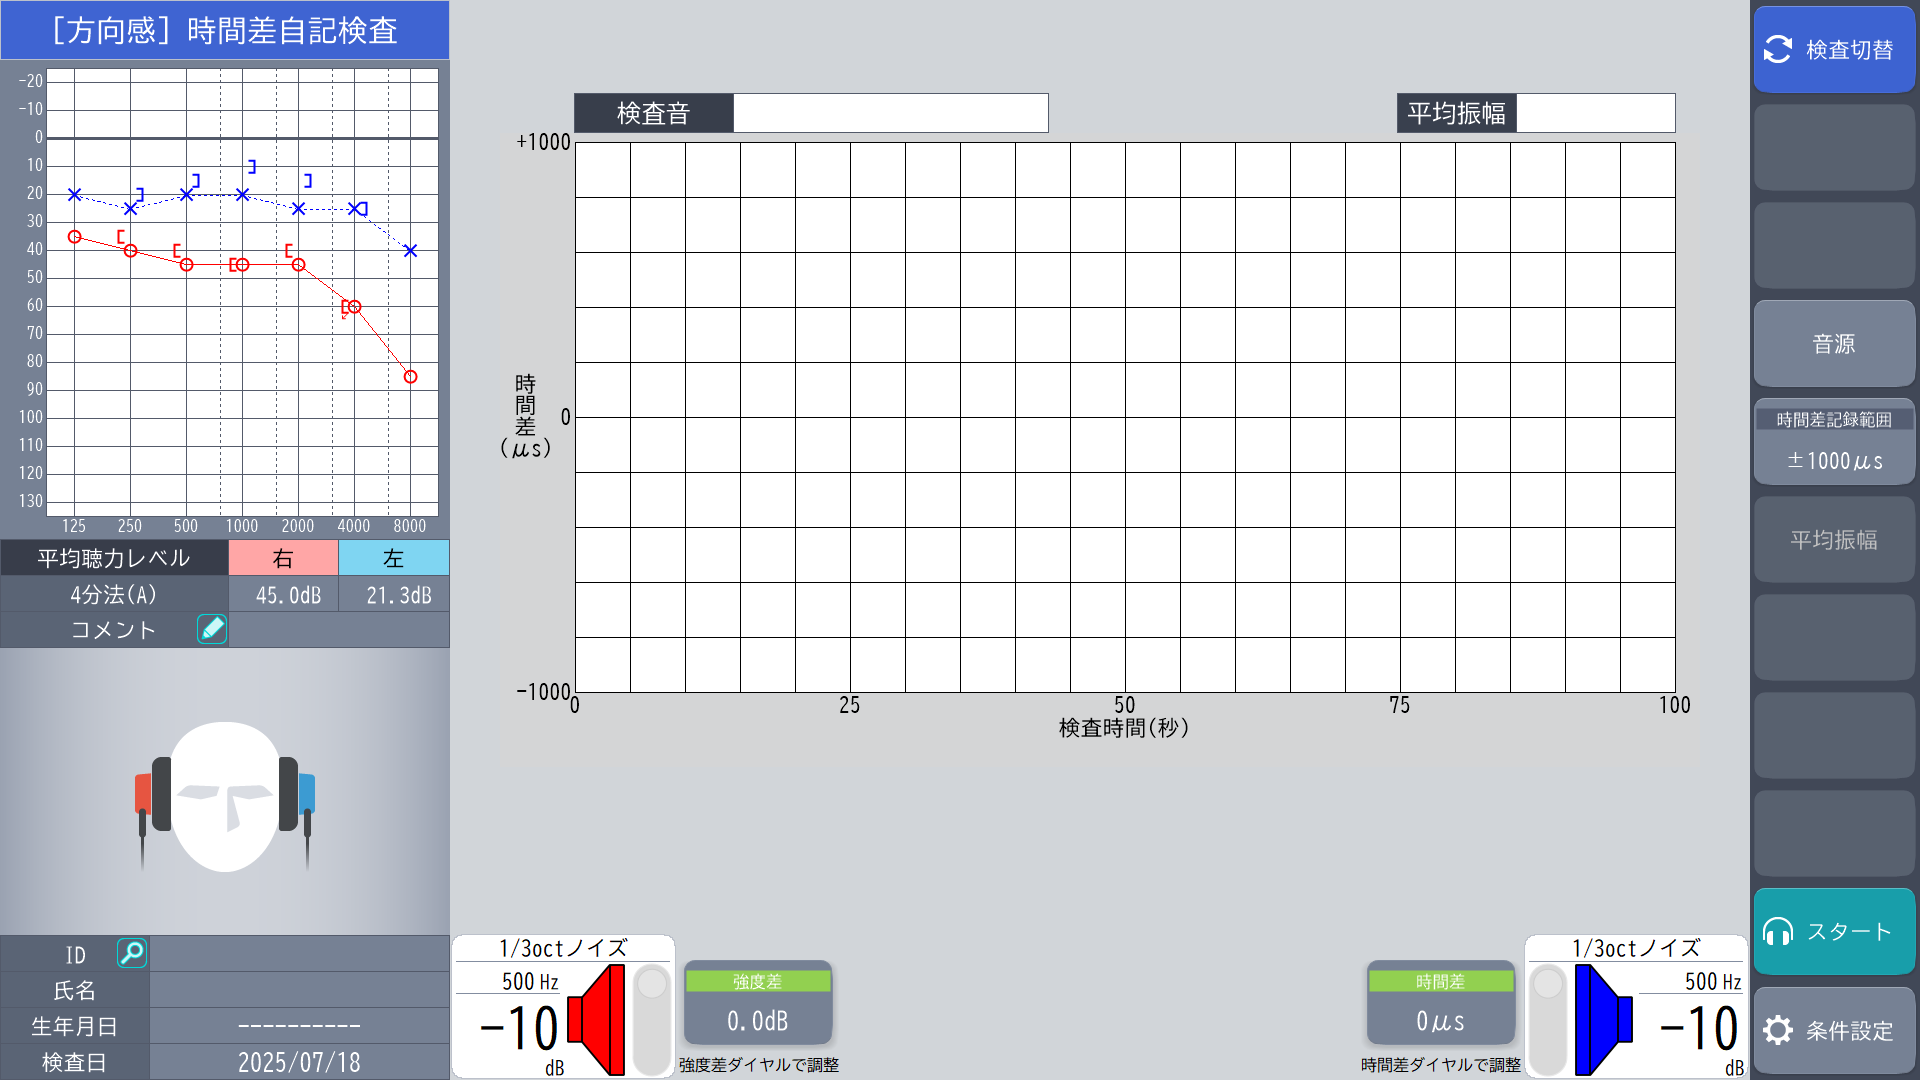Click the 4分法(A) label
1920x1080 pixels.
[x=114, y=595]
